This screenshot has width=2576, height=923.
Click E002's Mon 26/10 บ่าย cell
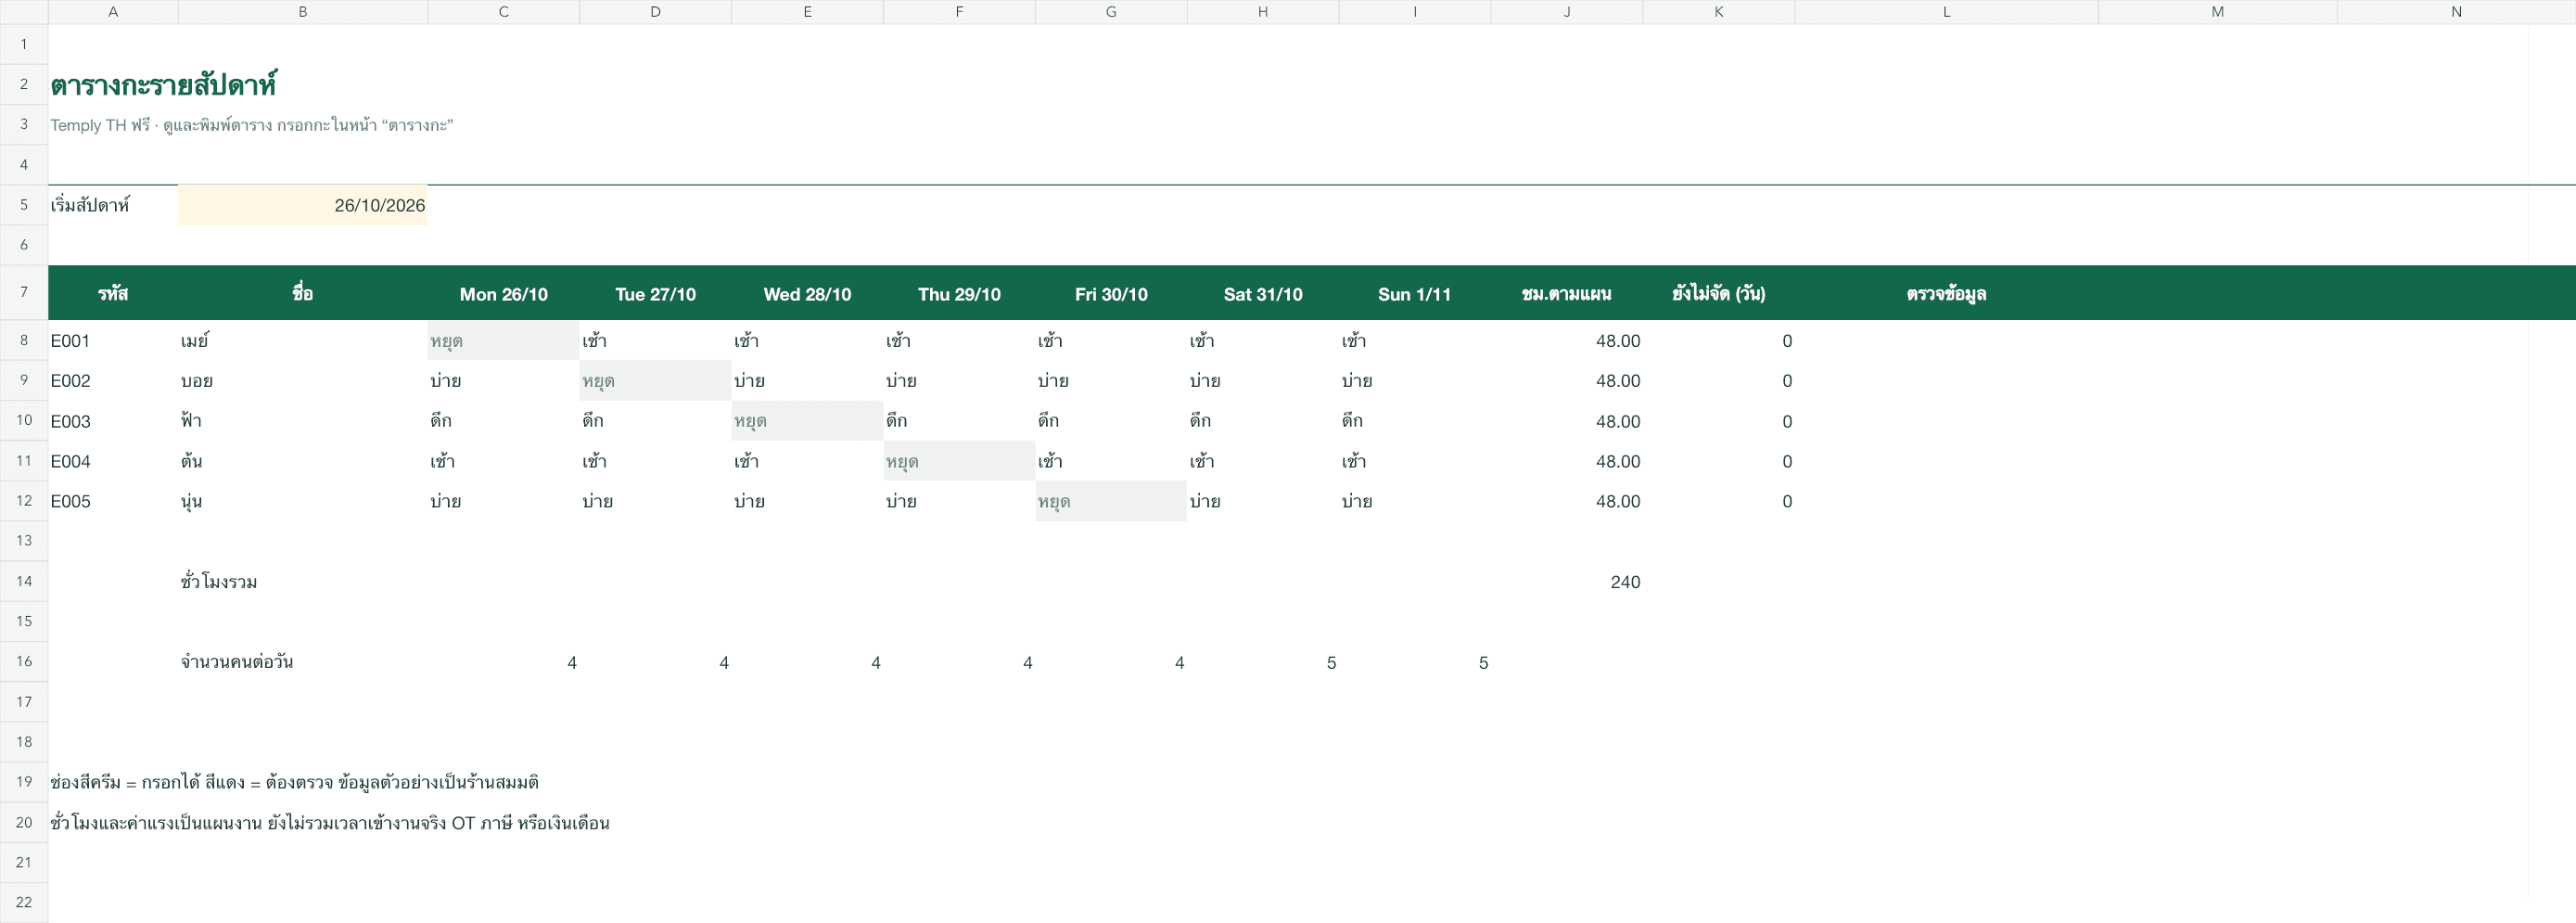pyautogui.click(x=503, y=381)
